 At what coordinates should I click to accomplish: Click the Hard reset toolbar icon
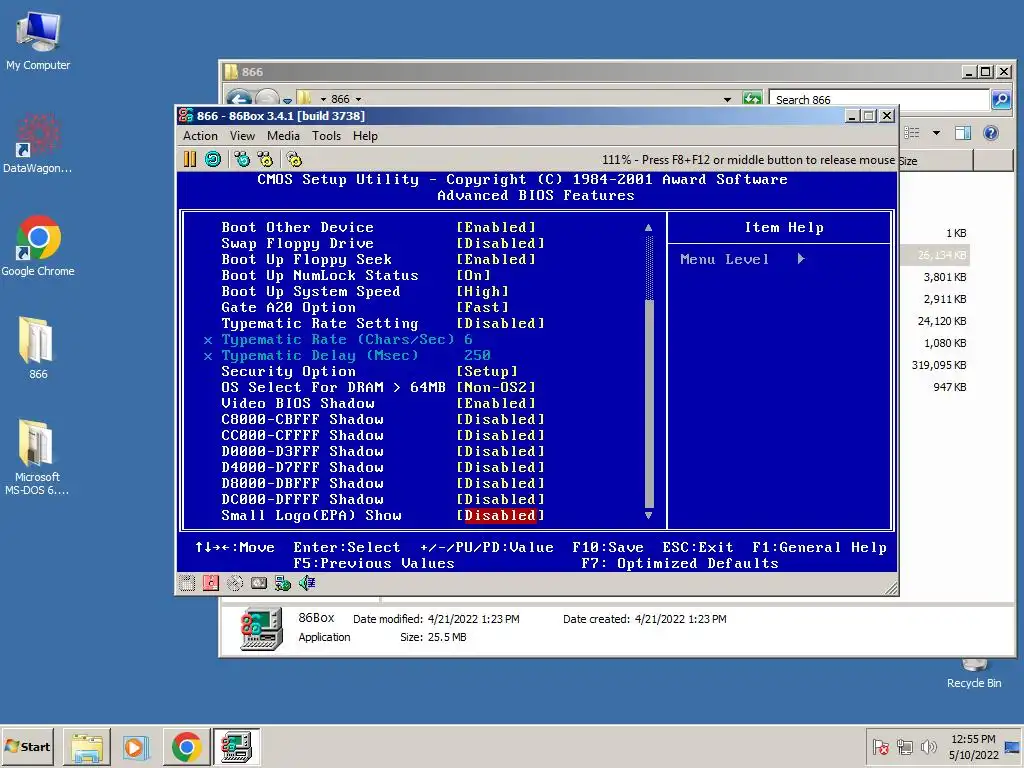pyautogui.click(x=213, y=159)
